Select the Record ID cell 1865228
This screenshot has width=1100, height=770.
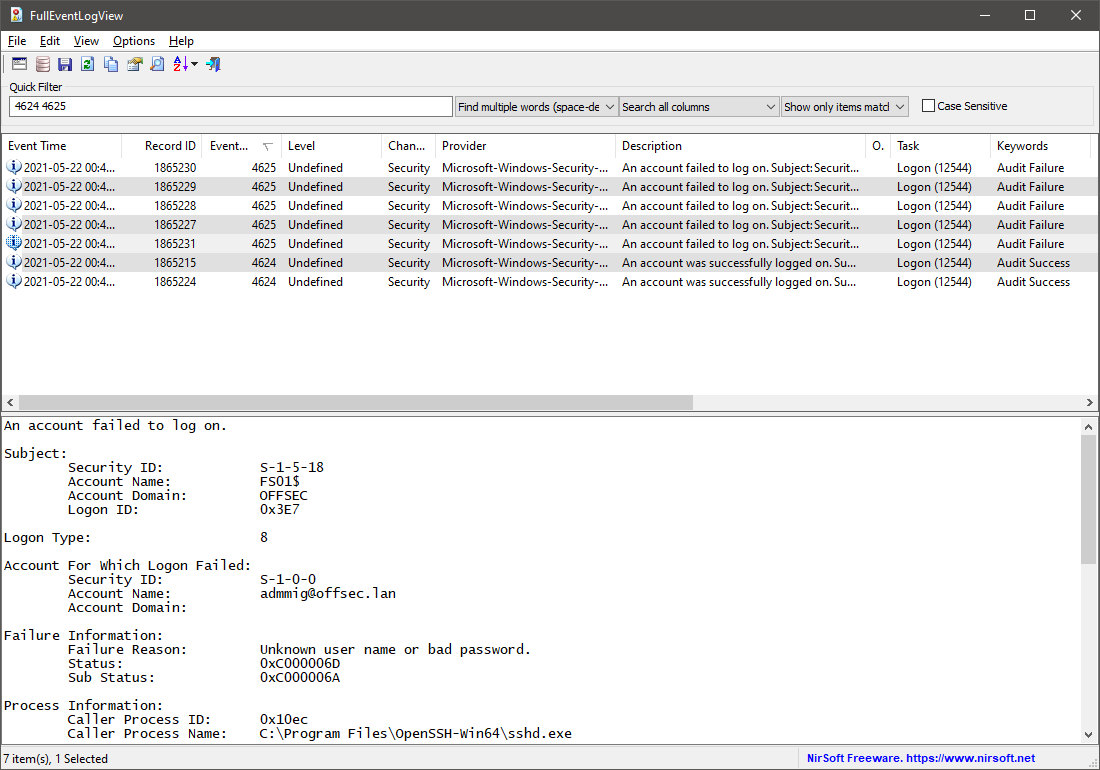[x=175, y=205]
